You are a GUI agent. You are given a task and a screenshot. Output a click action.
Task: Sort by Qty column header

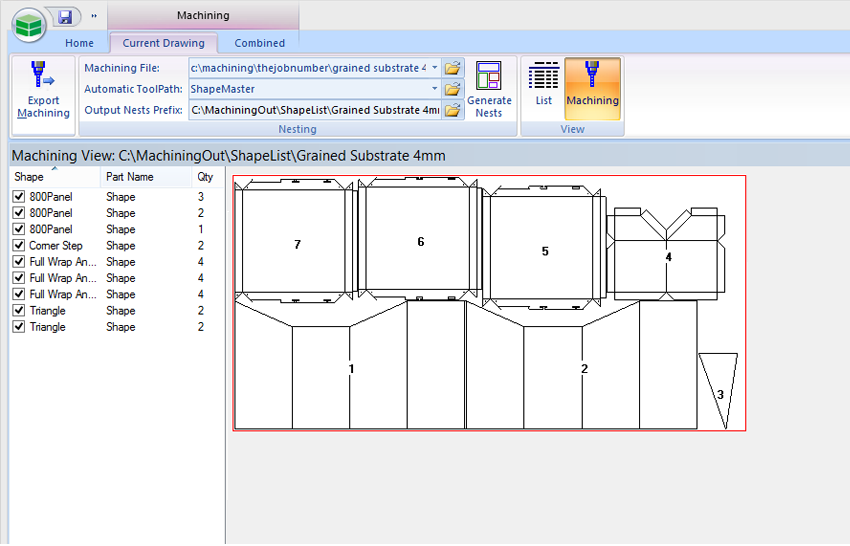[x=207, y=177]
